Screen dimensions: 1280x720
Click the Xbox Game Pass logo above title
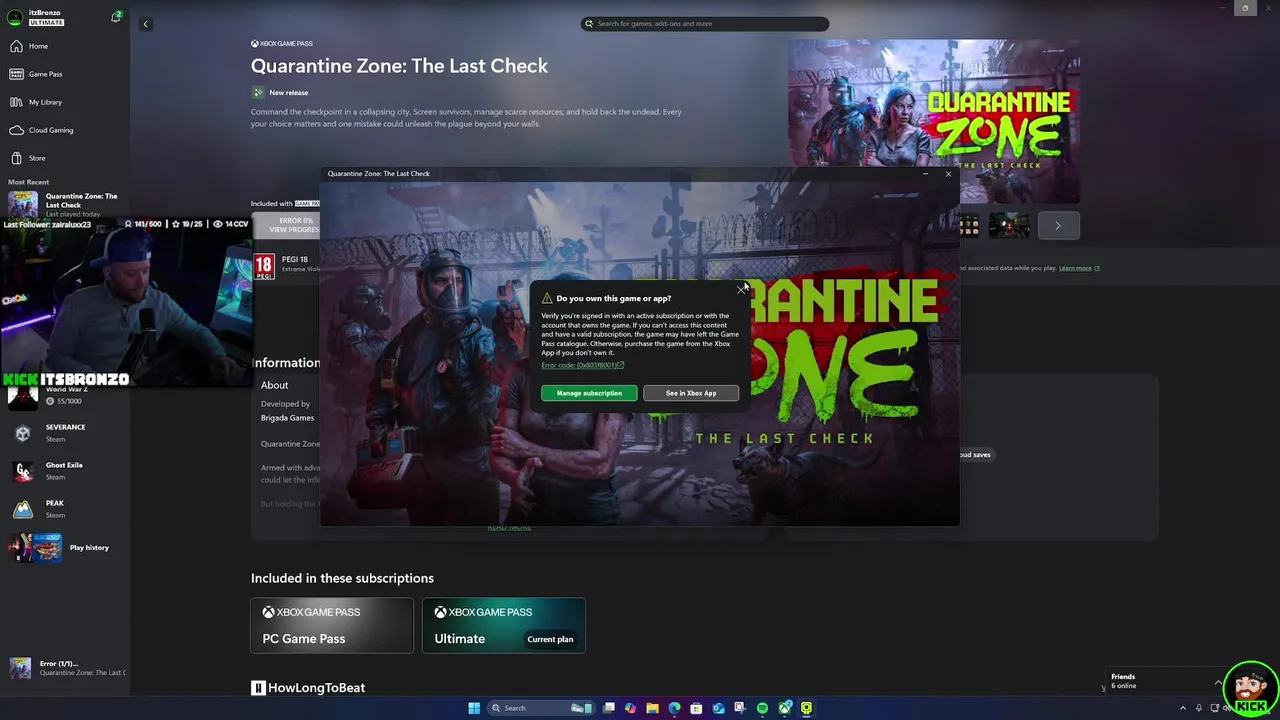tap(282, 44)
